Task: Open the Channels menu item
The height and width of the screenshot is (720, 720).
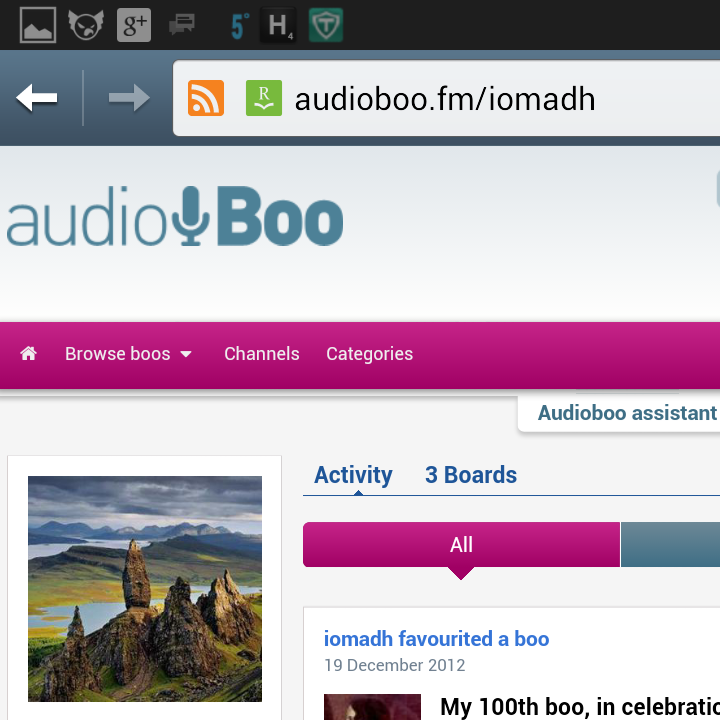Action: [x=261, y=354]
